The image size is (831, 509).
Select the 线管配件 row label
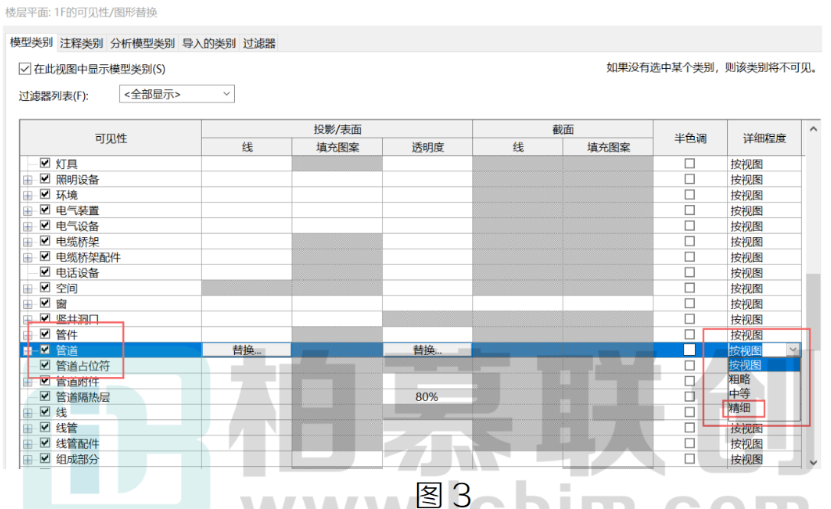(x=77, y=444)
